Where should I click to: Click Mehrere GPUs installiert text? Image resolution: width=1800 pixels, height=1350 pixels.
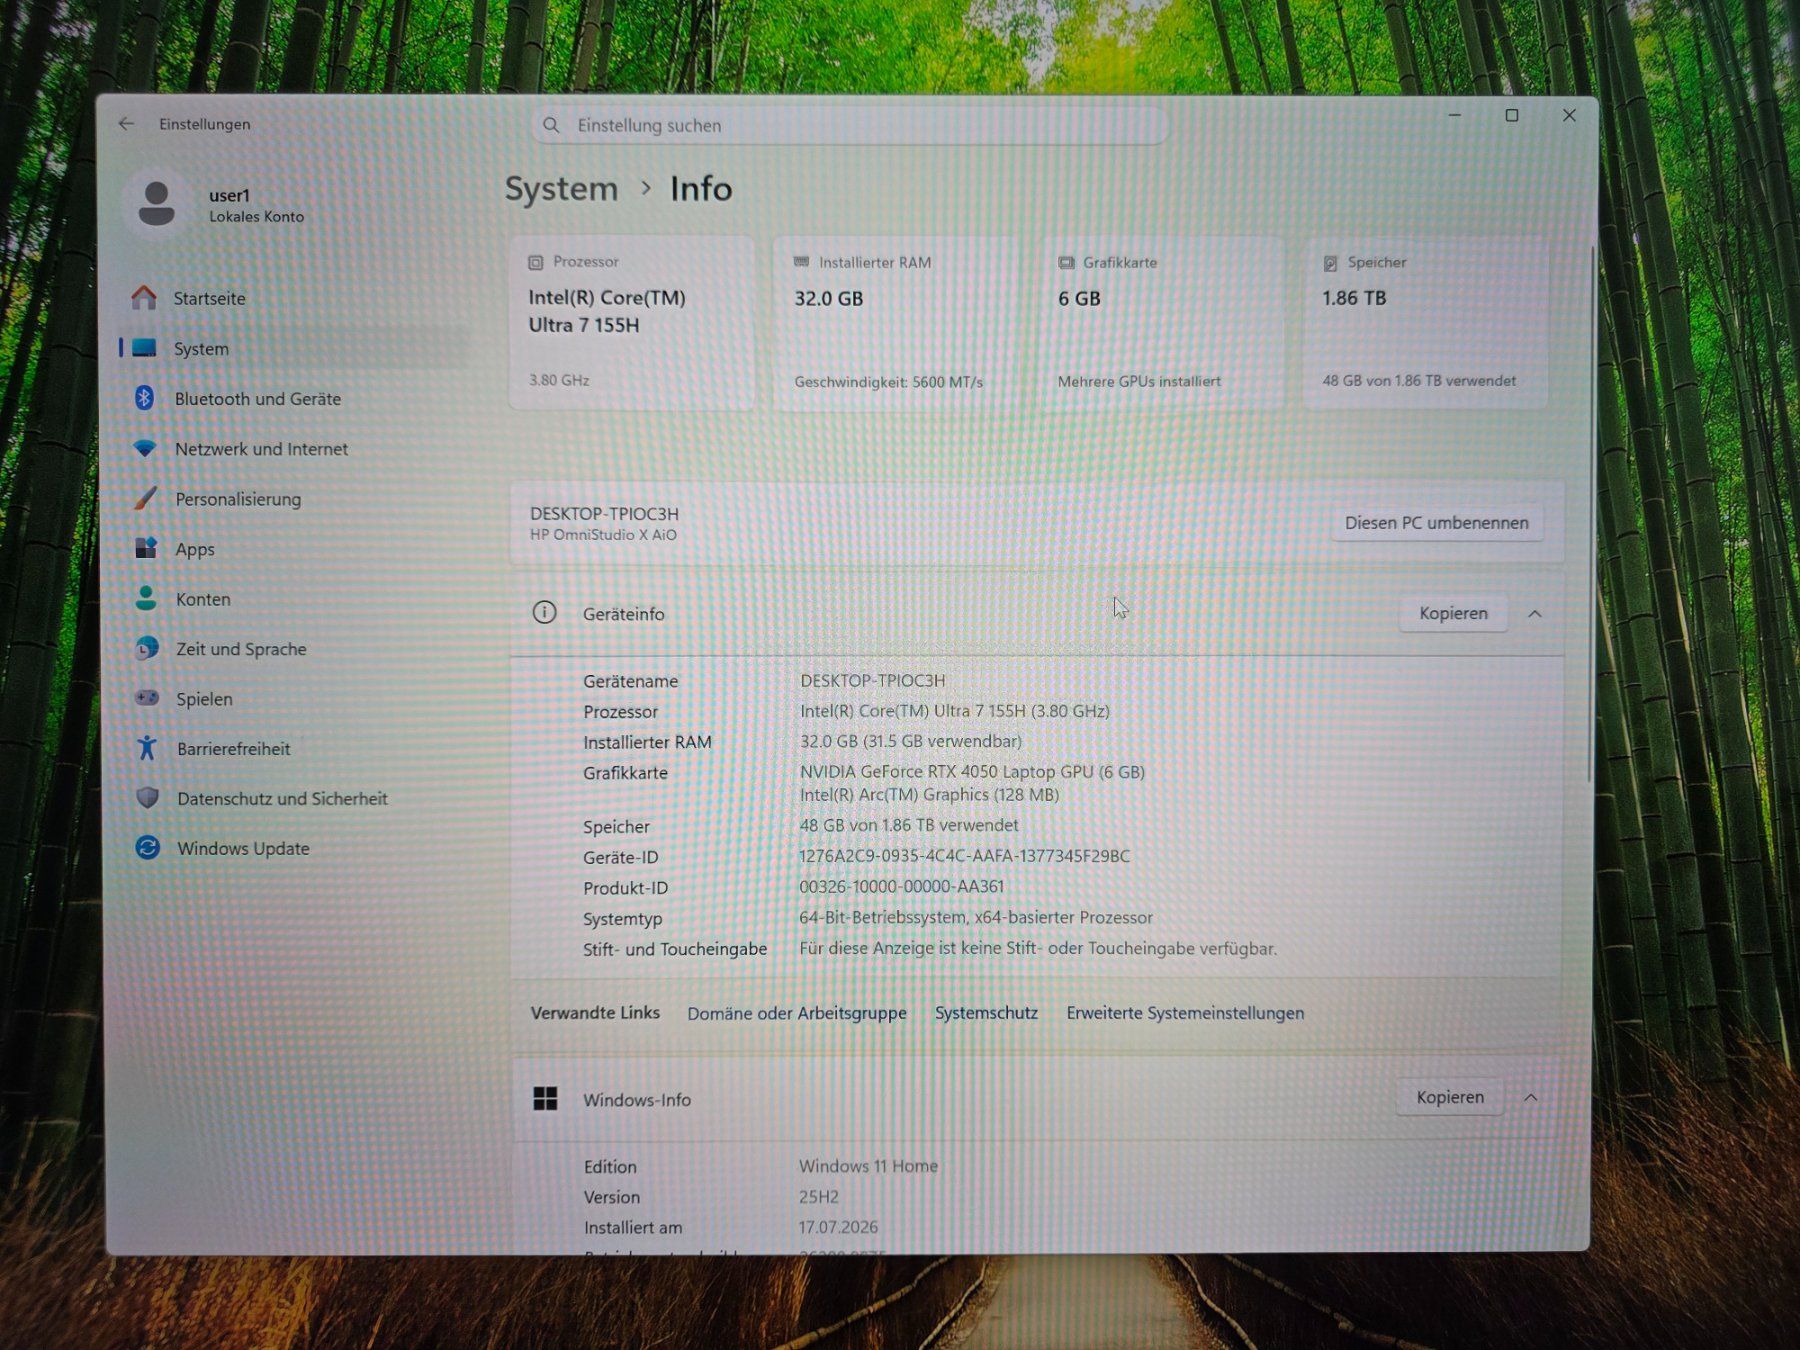click(1139, 381)
